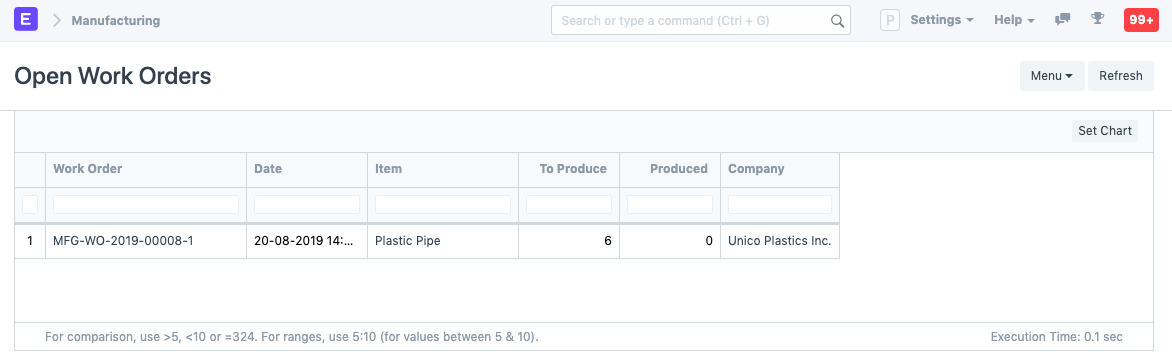Image resolution: width=1172 pixels, height=361 pixels.
Task: Select the MFG-WO-2019-00008-1 work order cell
Action: [146, 241]
